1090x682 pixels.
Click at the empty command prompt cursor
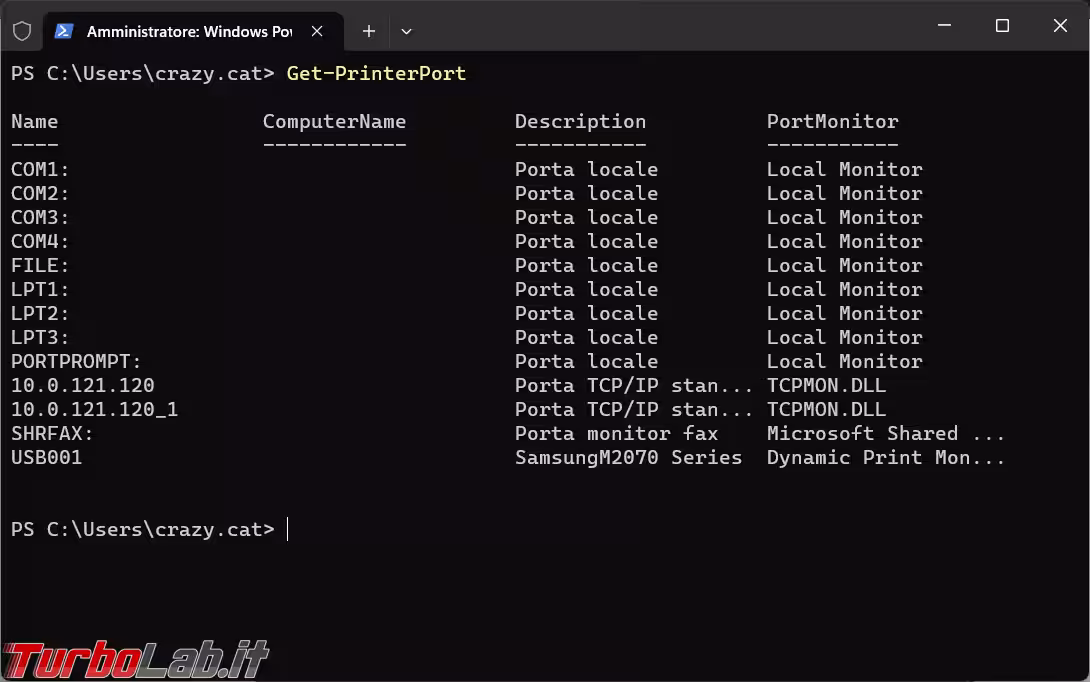click(x=288, y=529)
